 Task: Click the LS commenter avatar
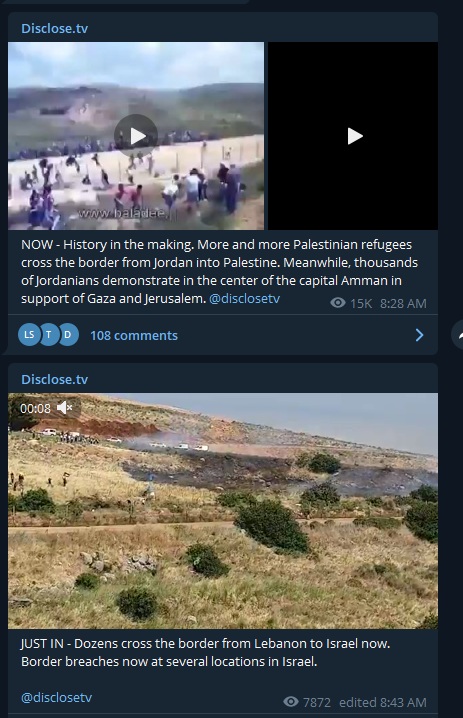(29, 335)
